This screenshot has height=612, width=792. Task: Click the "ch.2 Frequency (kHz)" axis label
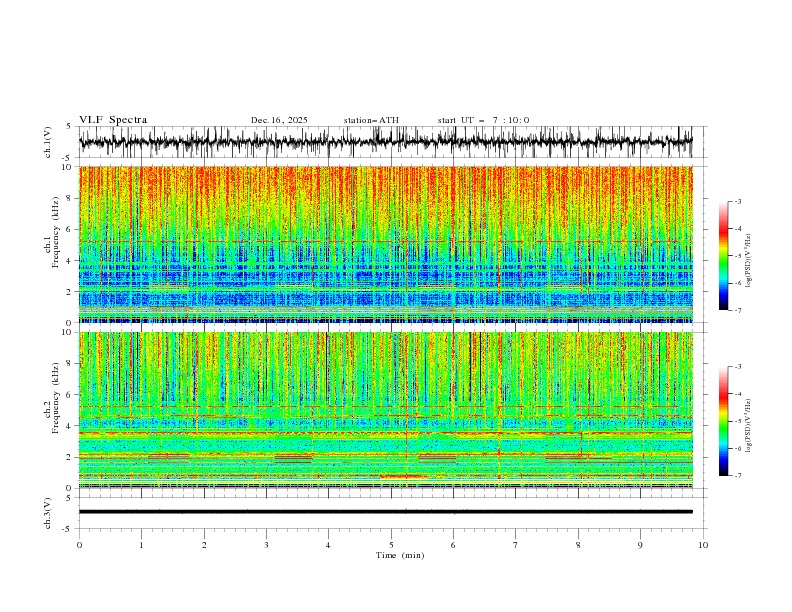(x=52, y=397)
